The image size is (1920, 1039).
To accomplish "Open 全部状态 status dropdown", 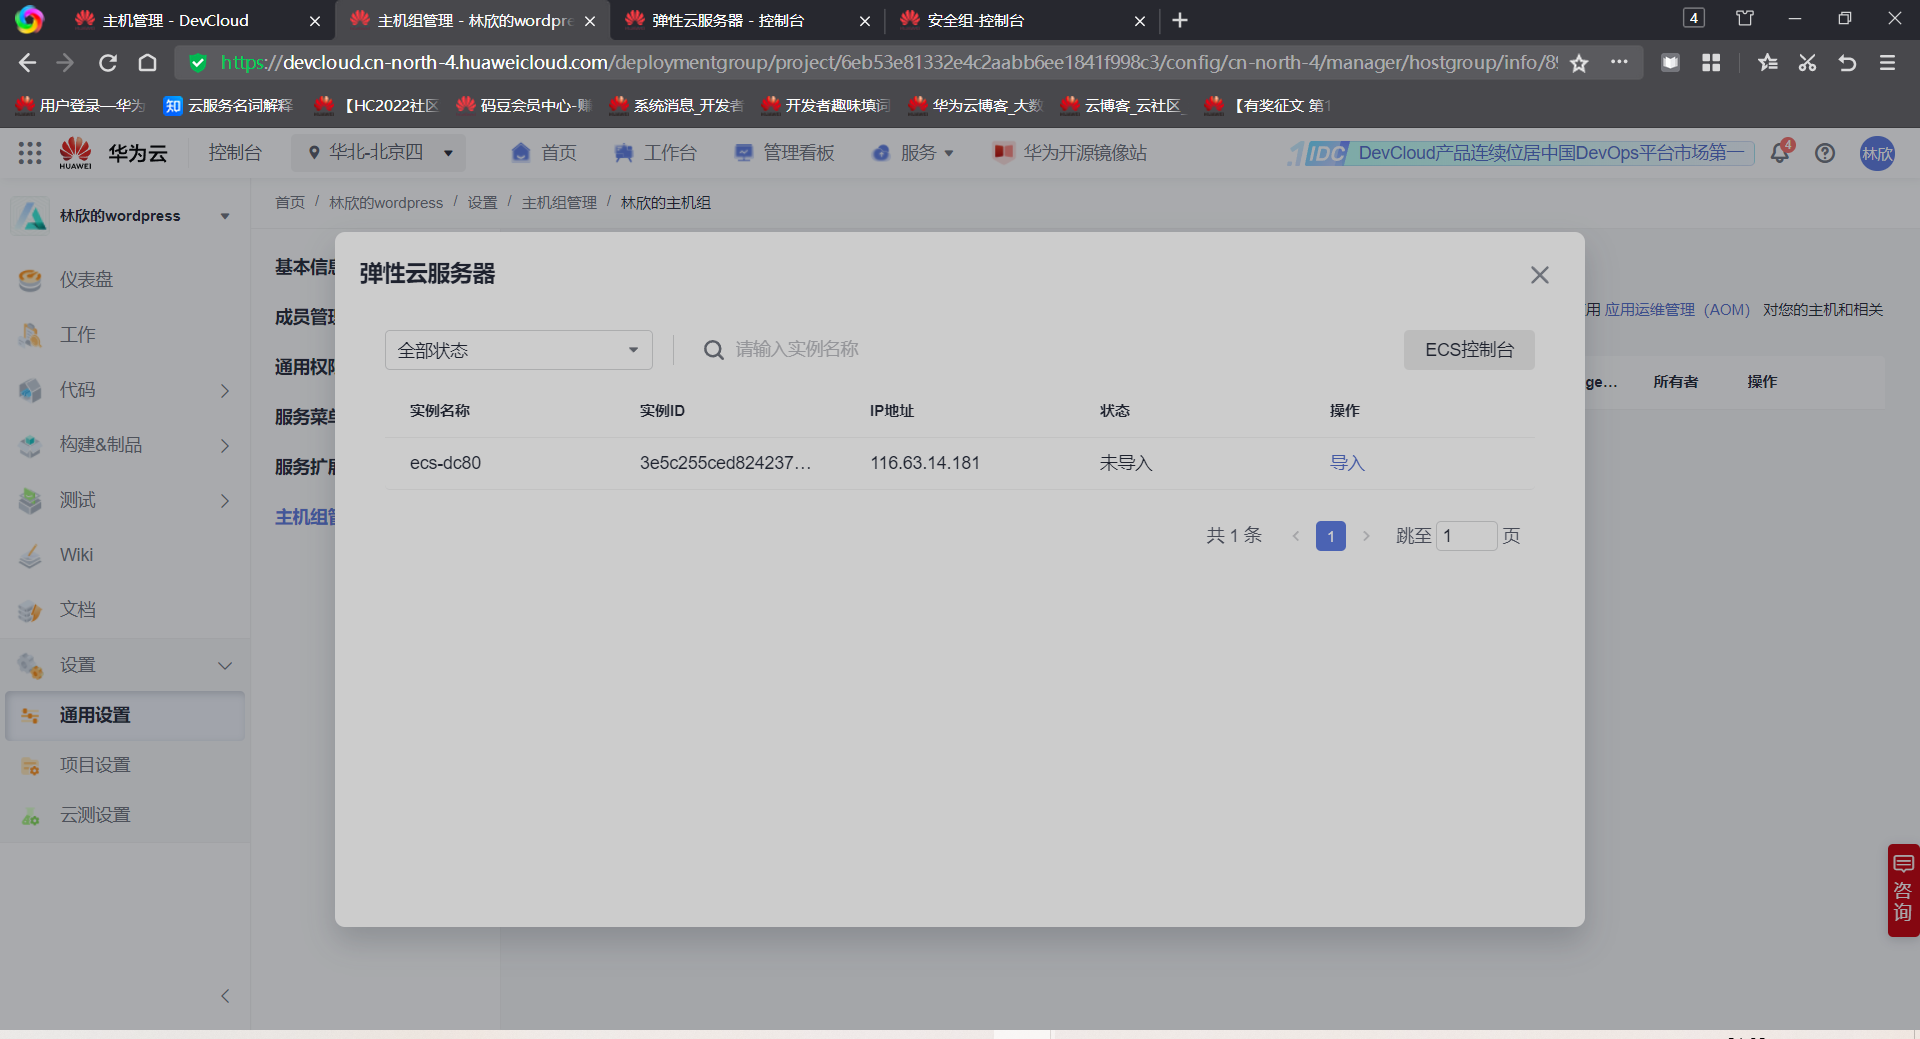I will 518,350.
